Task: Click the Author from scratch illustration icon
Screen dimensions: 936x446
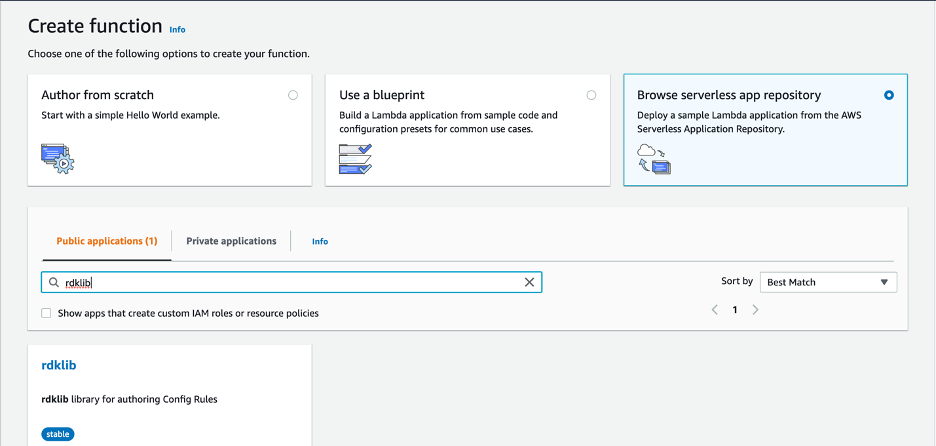Action: point(58,158)
